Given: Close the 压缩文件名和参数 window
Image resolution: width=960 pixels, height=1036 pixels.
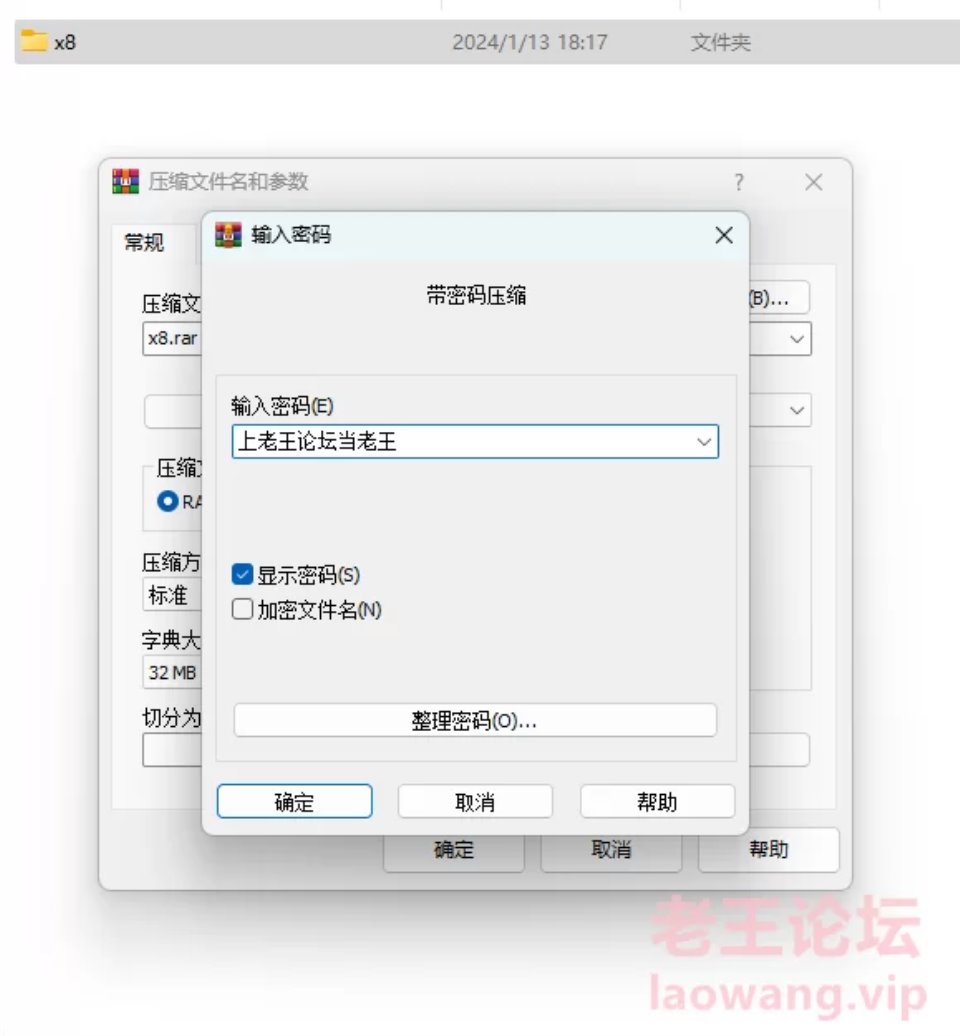Looking at the screenshot, I should click(x=814, y=182).
